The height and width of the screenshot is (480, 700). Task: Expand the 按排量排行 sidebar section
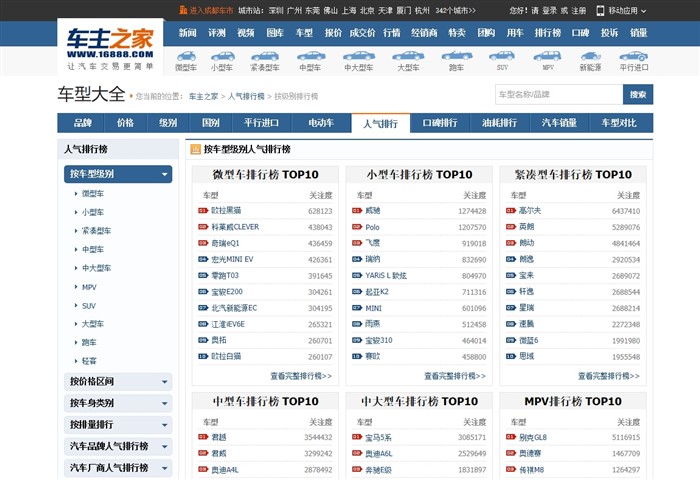[118, 425]
